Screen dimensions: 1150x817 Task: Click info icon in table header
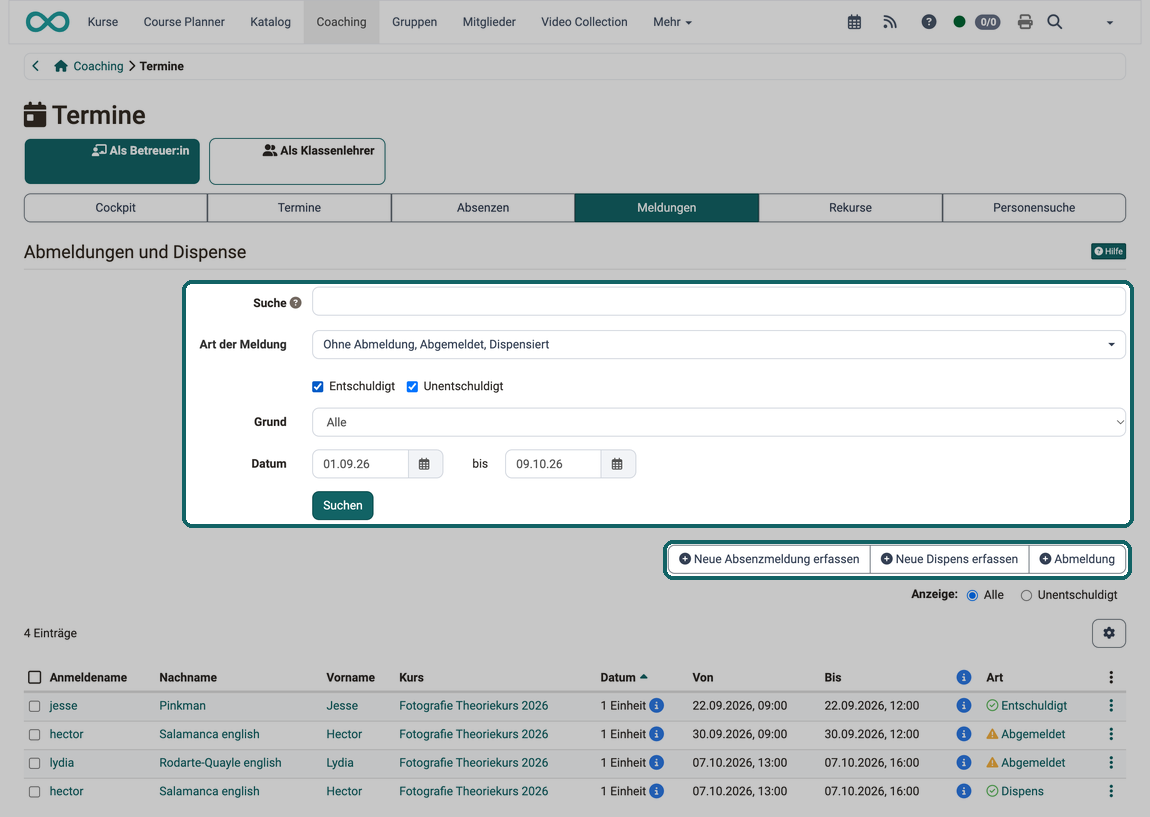[x=964, y=677]
